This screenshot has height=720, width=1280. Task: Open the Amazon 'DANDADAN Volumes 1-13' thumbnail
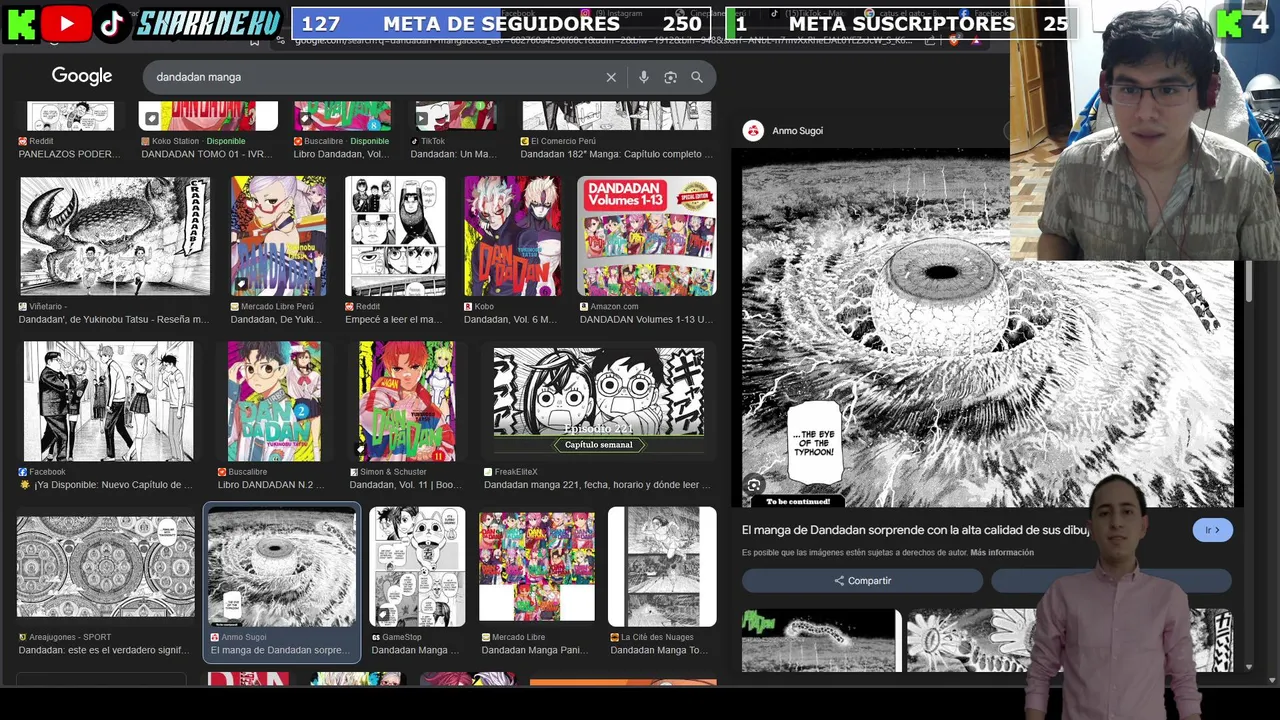(647, 236)
